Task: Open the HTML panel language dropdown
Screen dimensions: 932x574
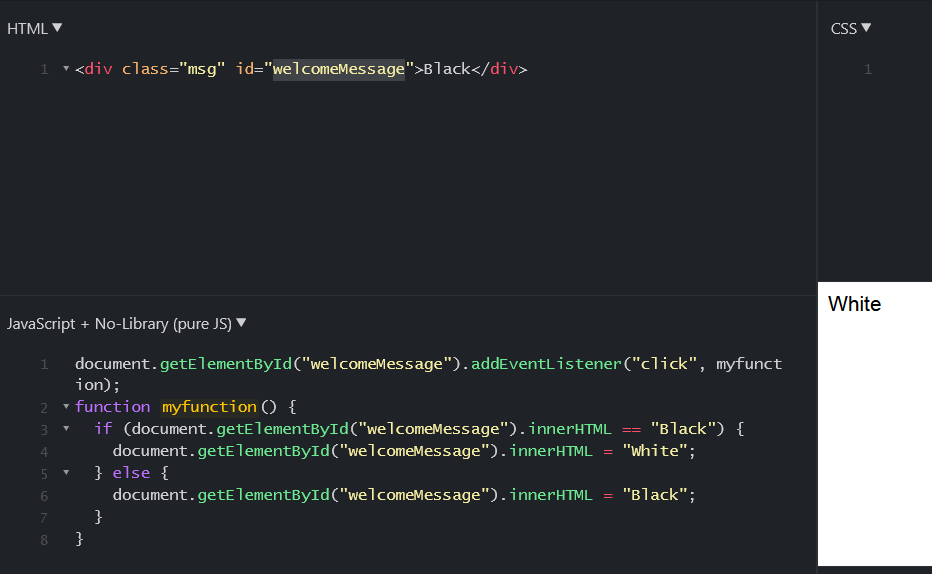Action: point(34,29)
